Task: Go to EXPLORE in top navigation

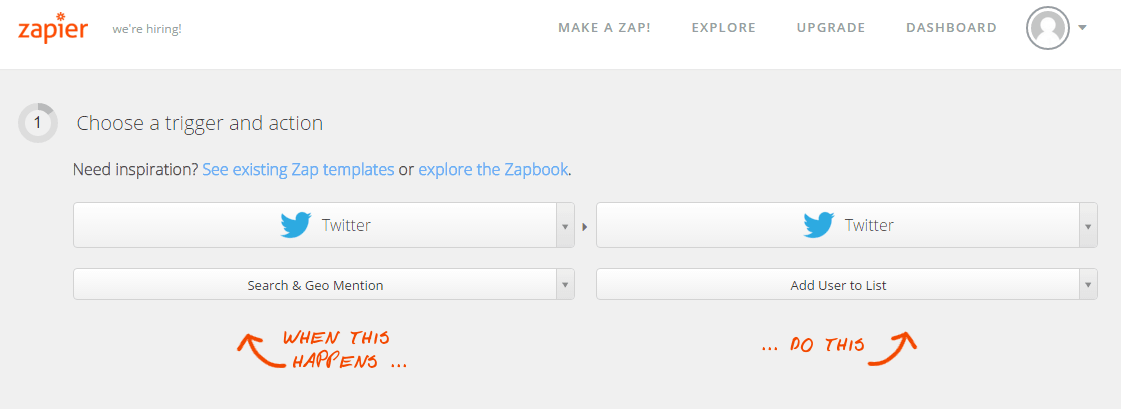Action: pos(724,28)
